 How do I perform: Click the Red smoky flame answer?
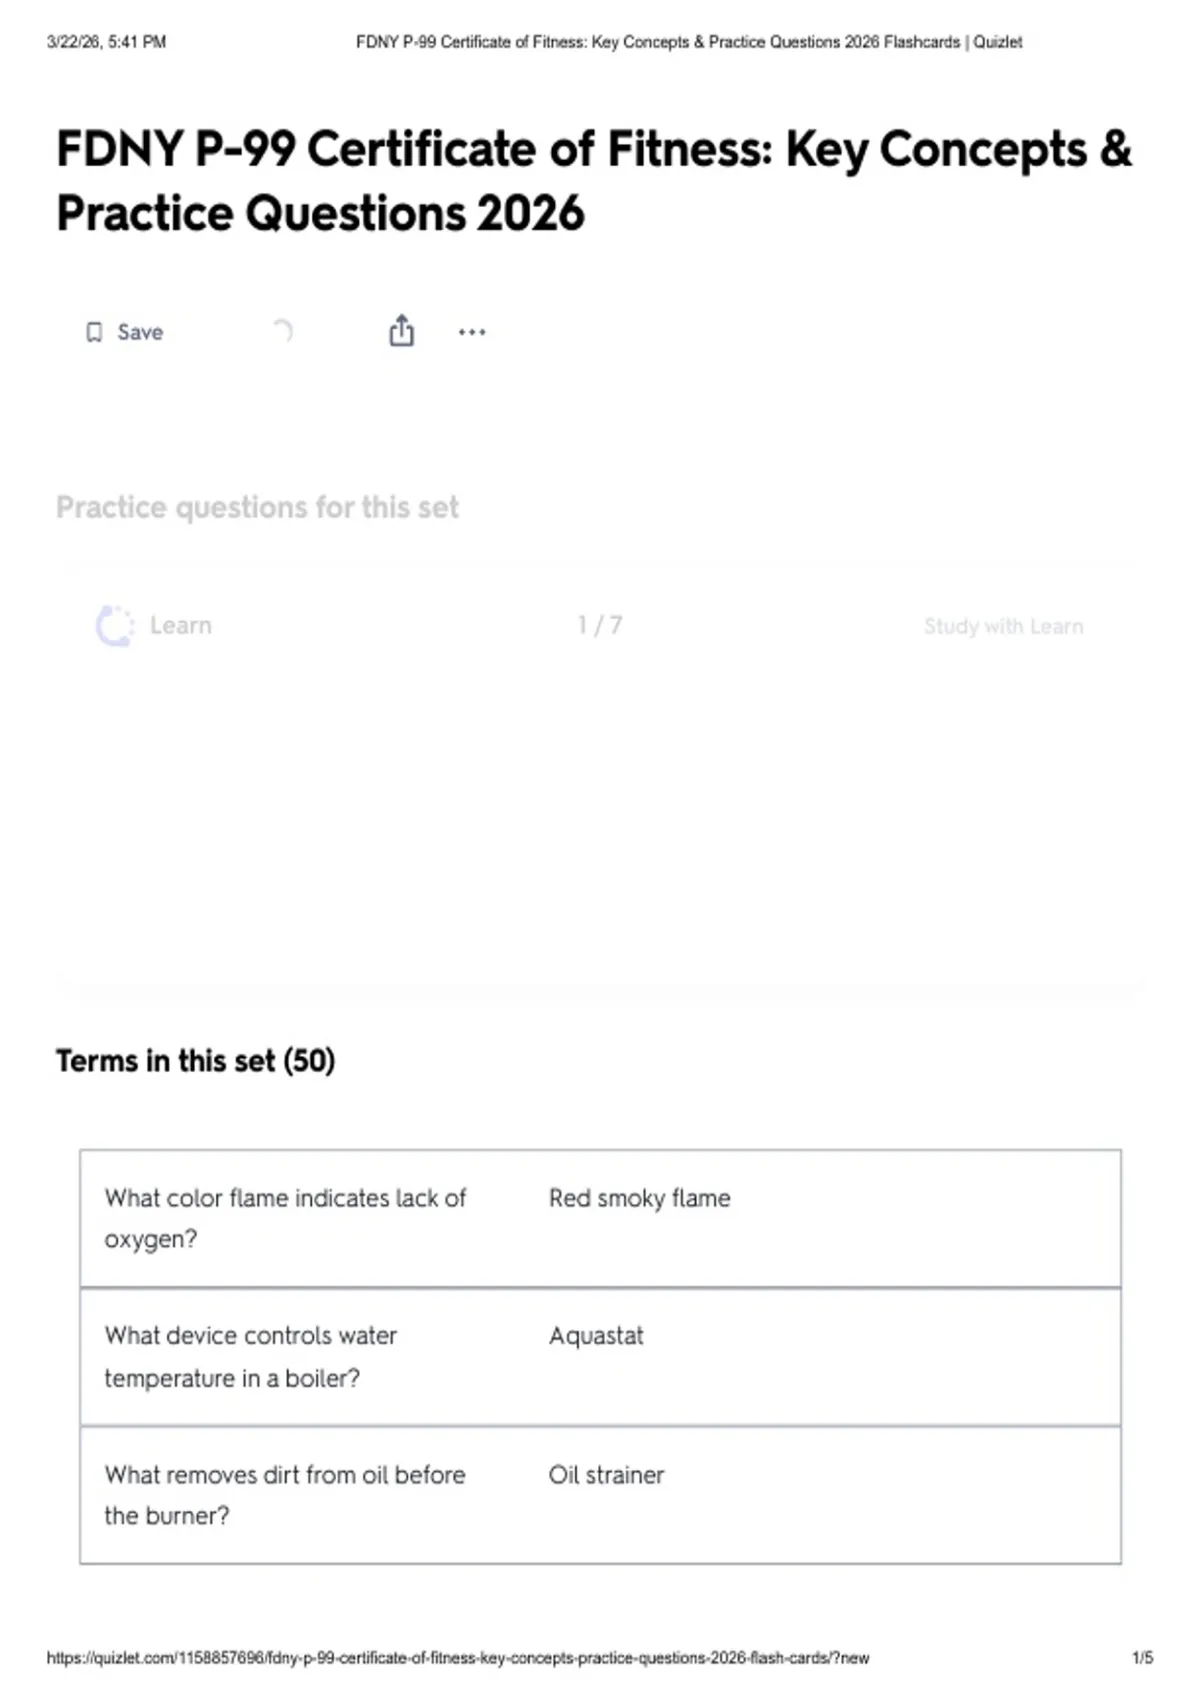(x=639, y=1198)
